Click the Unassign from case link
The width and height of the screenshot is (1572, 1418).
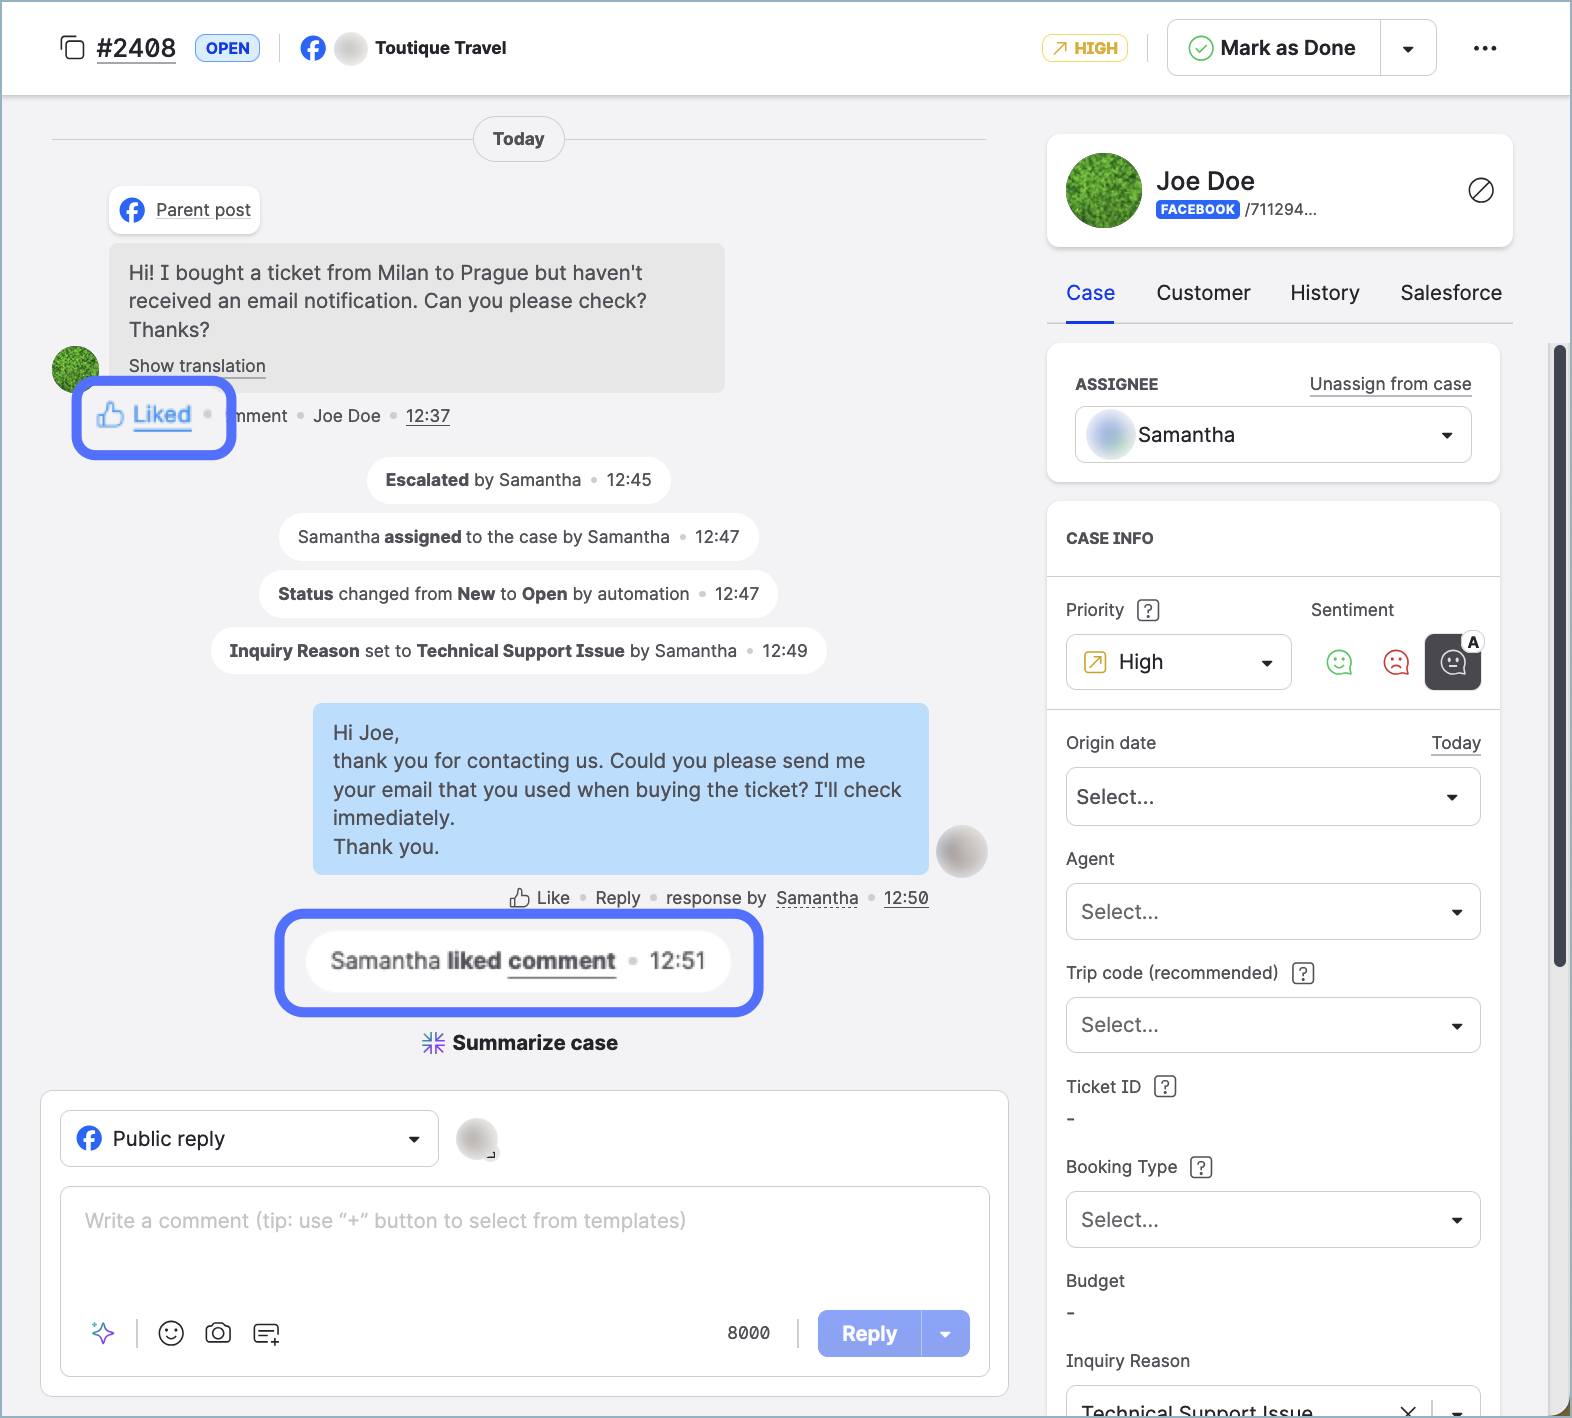pyautogui.click(x=1390, y=384)
